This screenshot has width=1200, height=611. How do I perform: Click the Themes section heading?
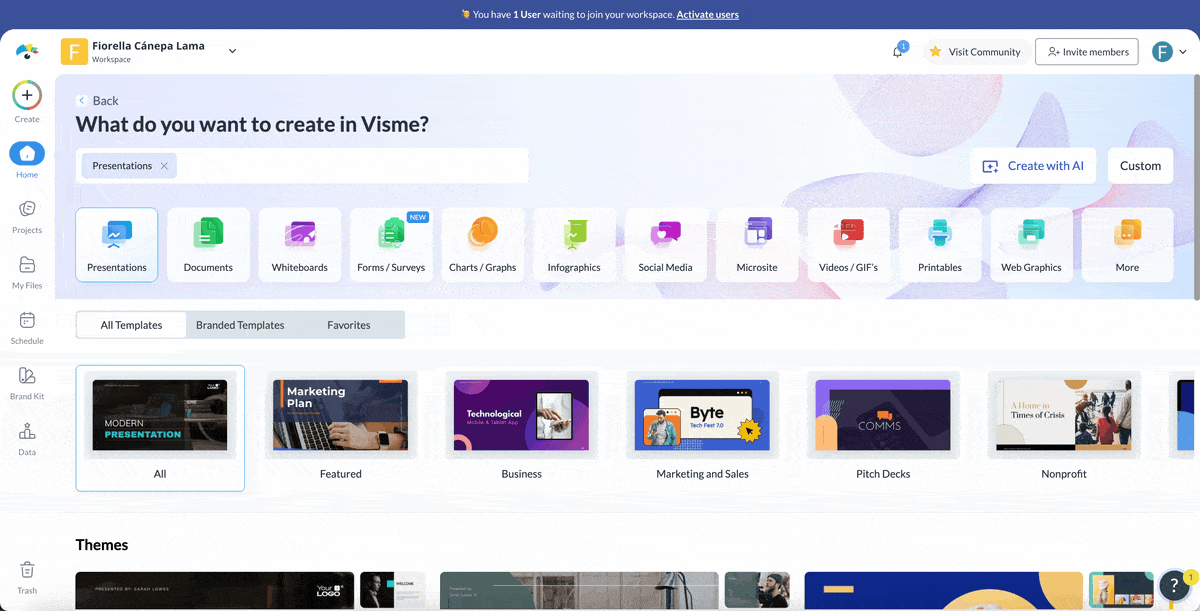pos(102,545)
